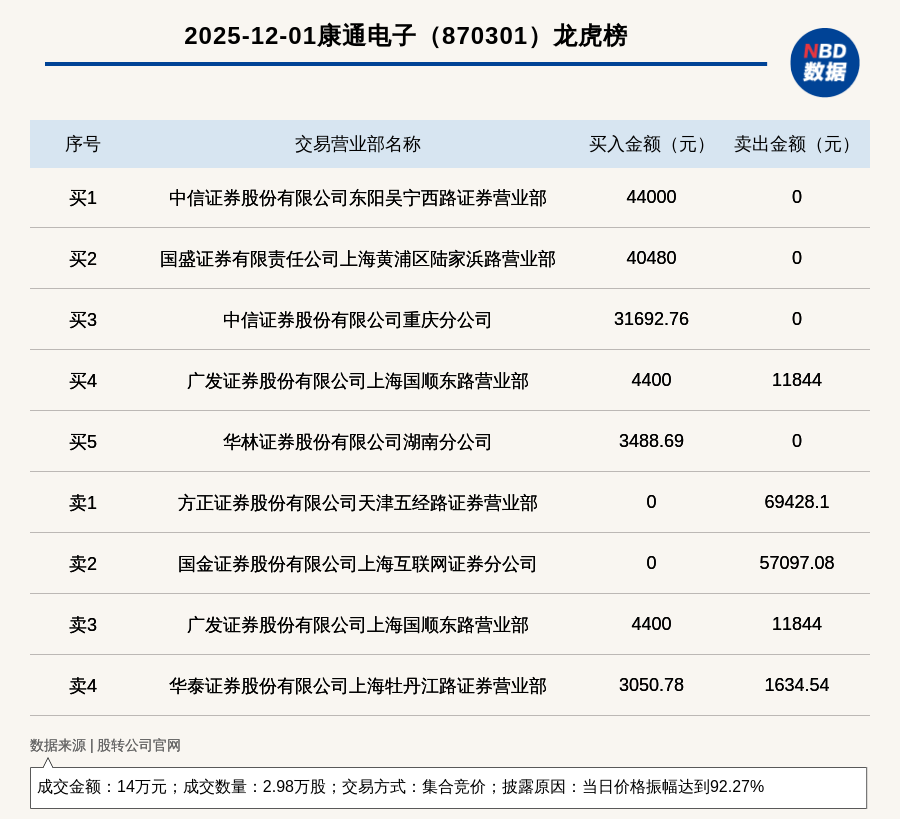This screenshot has height=819, width=900.
Task: Click the 康通电子 龙虎榜 title
Action: coord(405,36)
